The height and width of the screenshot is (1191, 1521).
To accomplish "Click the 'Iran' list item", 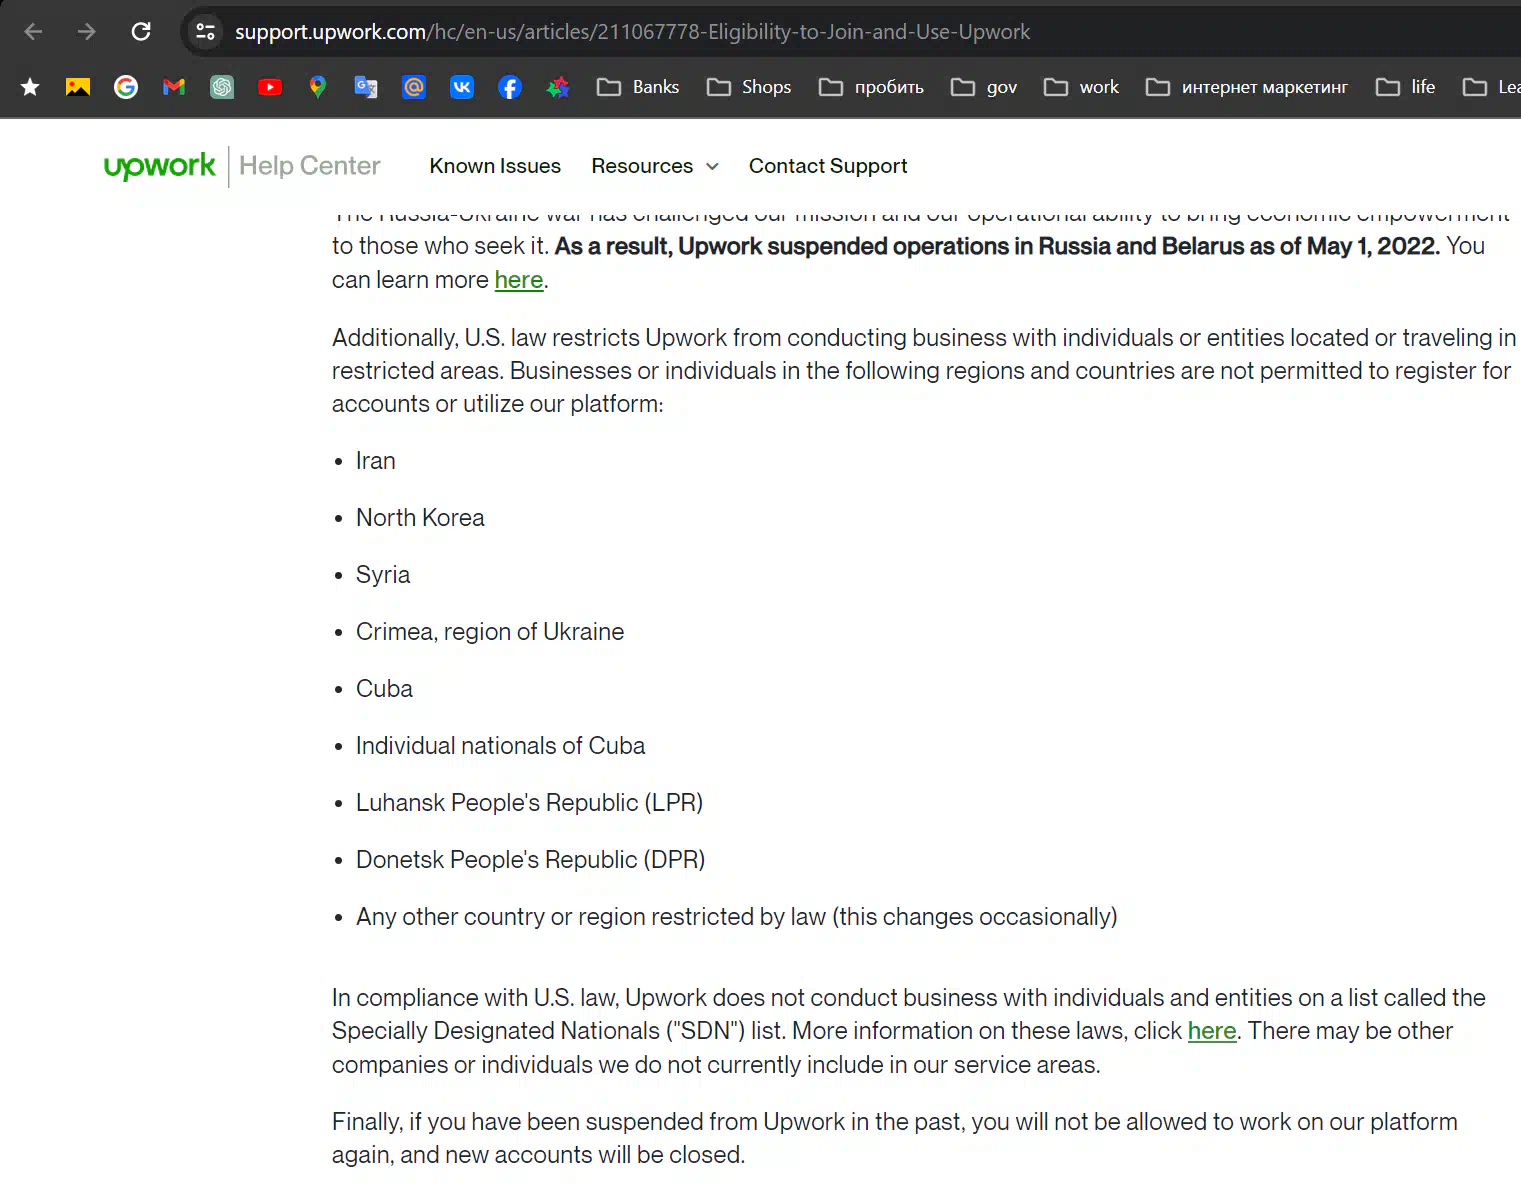I will coord(376,461).
